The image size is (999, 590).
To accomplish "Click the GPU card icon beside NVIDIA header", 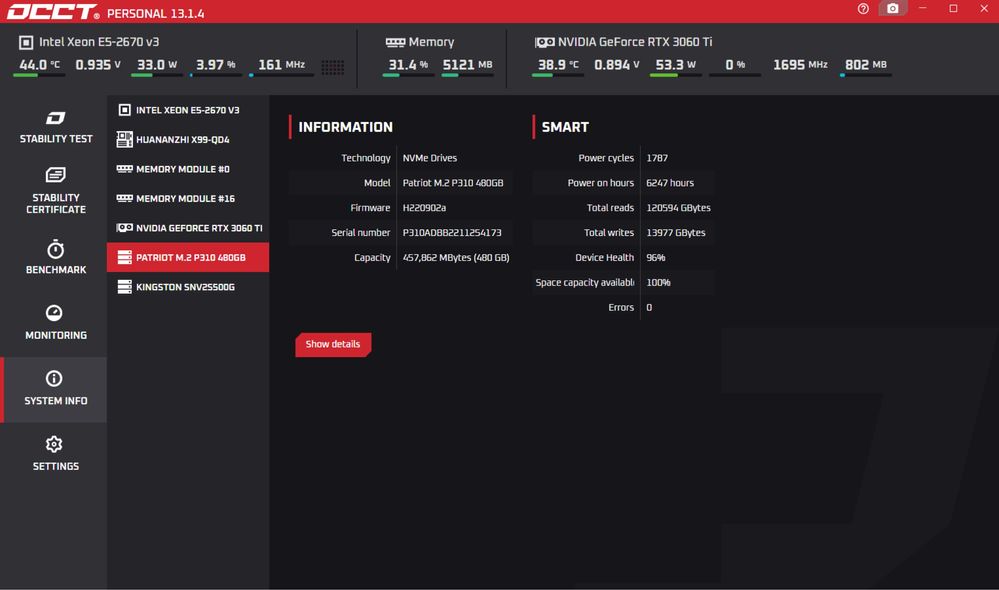I will (x=545, y=42).
